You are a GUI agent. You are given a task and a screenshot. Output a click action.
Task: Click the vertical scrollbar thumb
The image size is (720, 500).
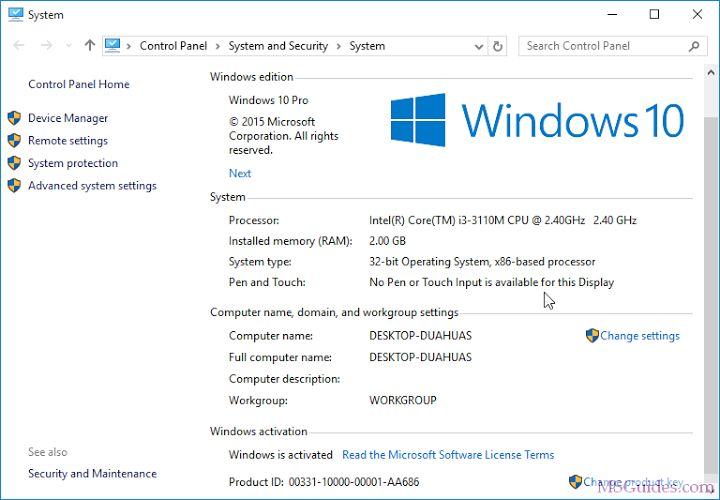click(711, 294)
